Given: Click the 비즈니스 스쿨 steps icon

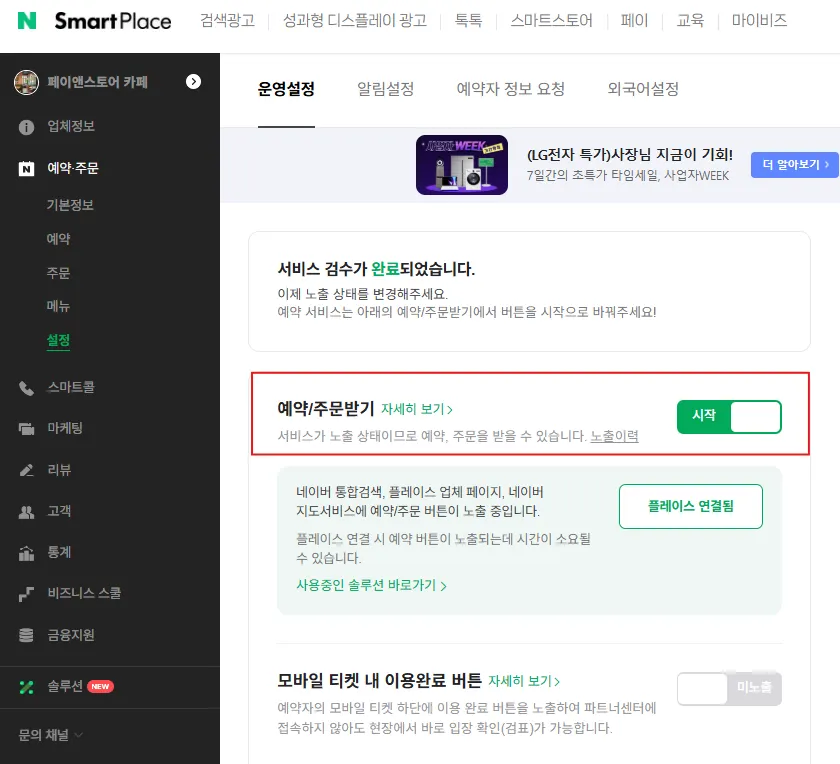Looking at the screenshot, I should point(26,594).
